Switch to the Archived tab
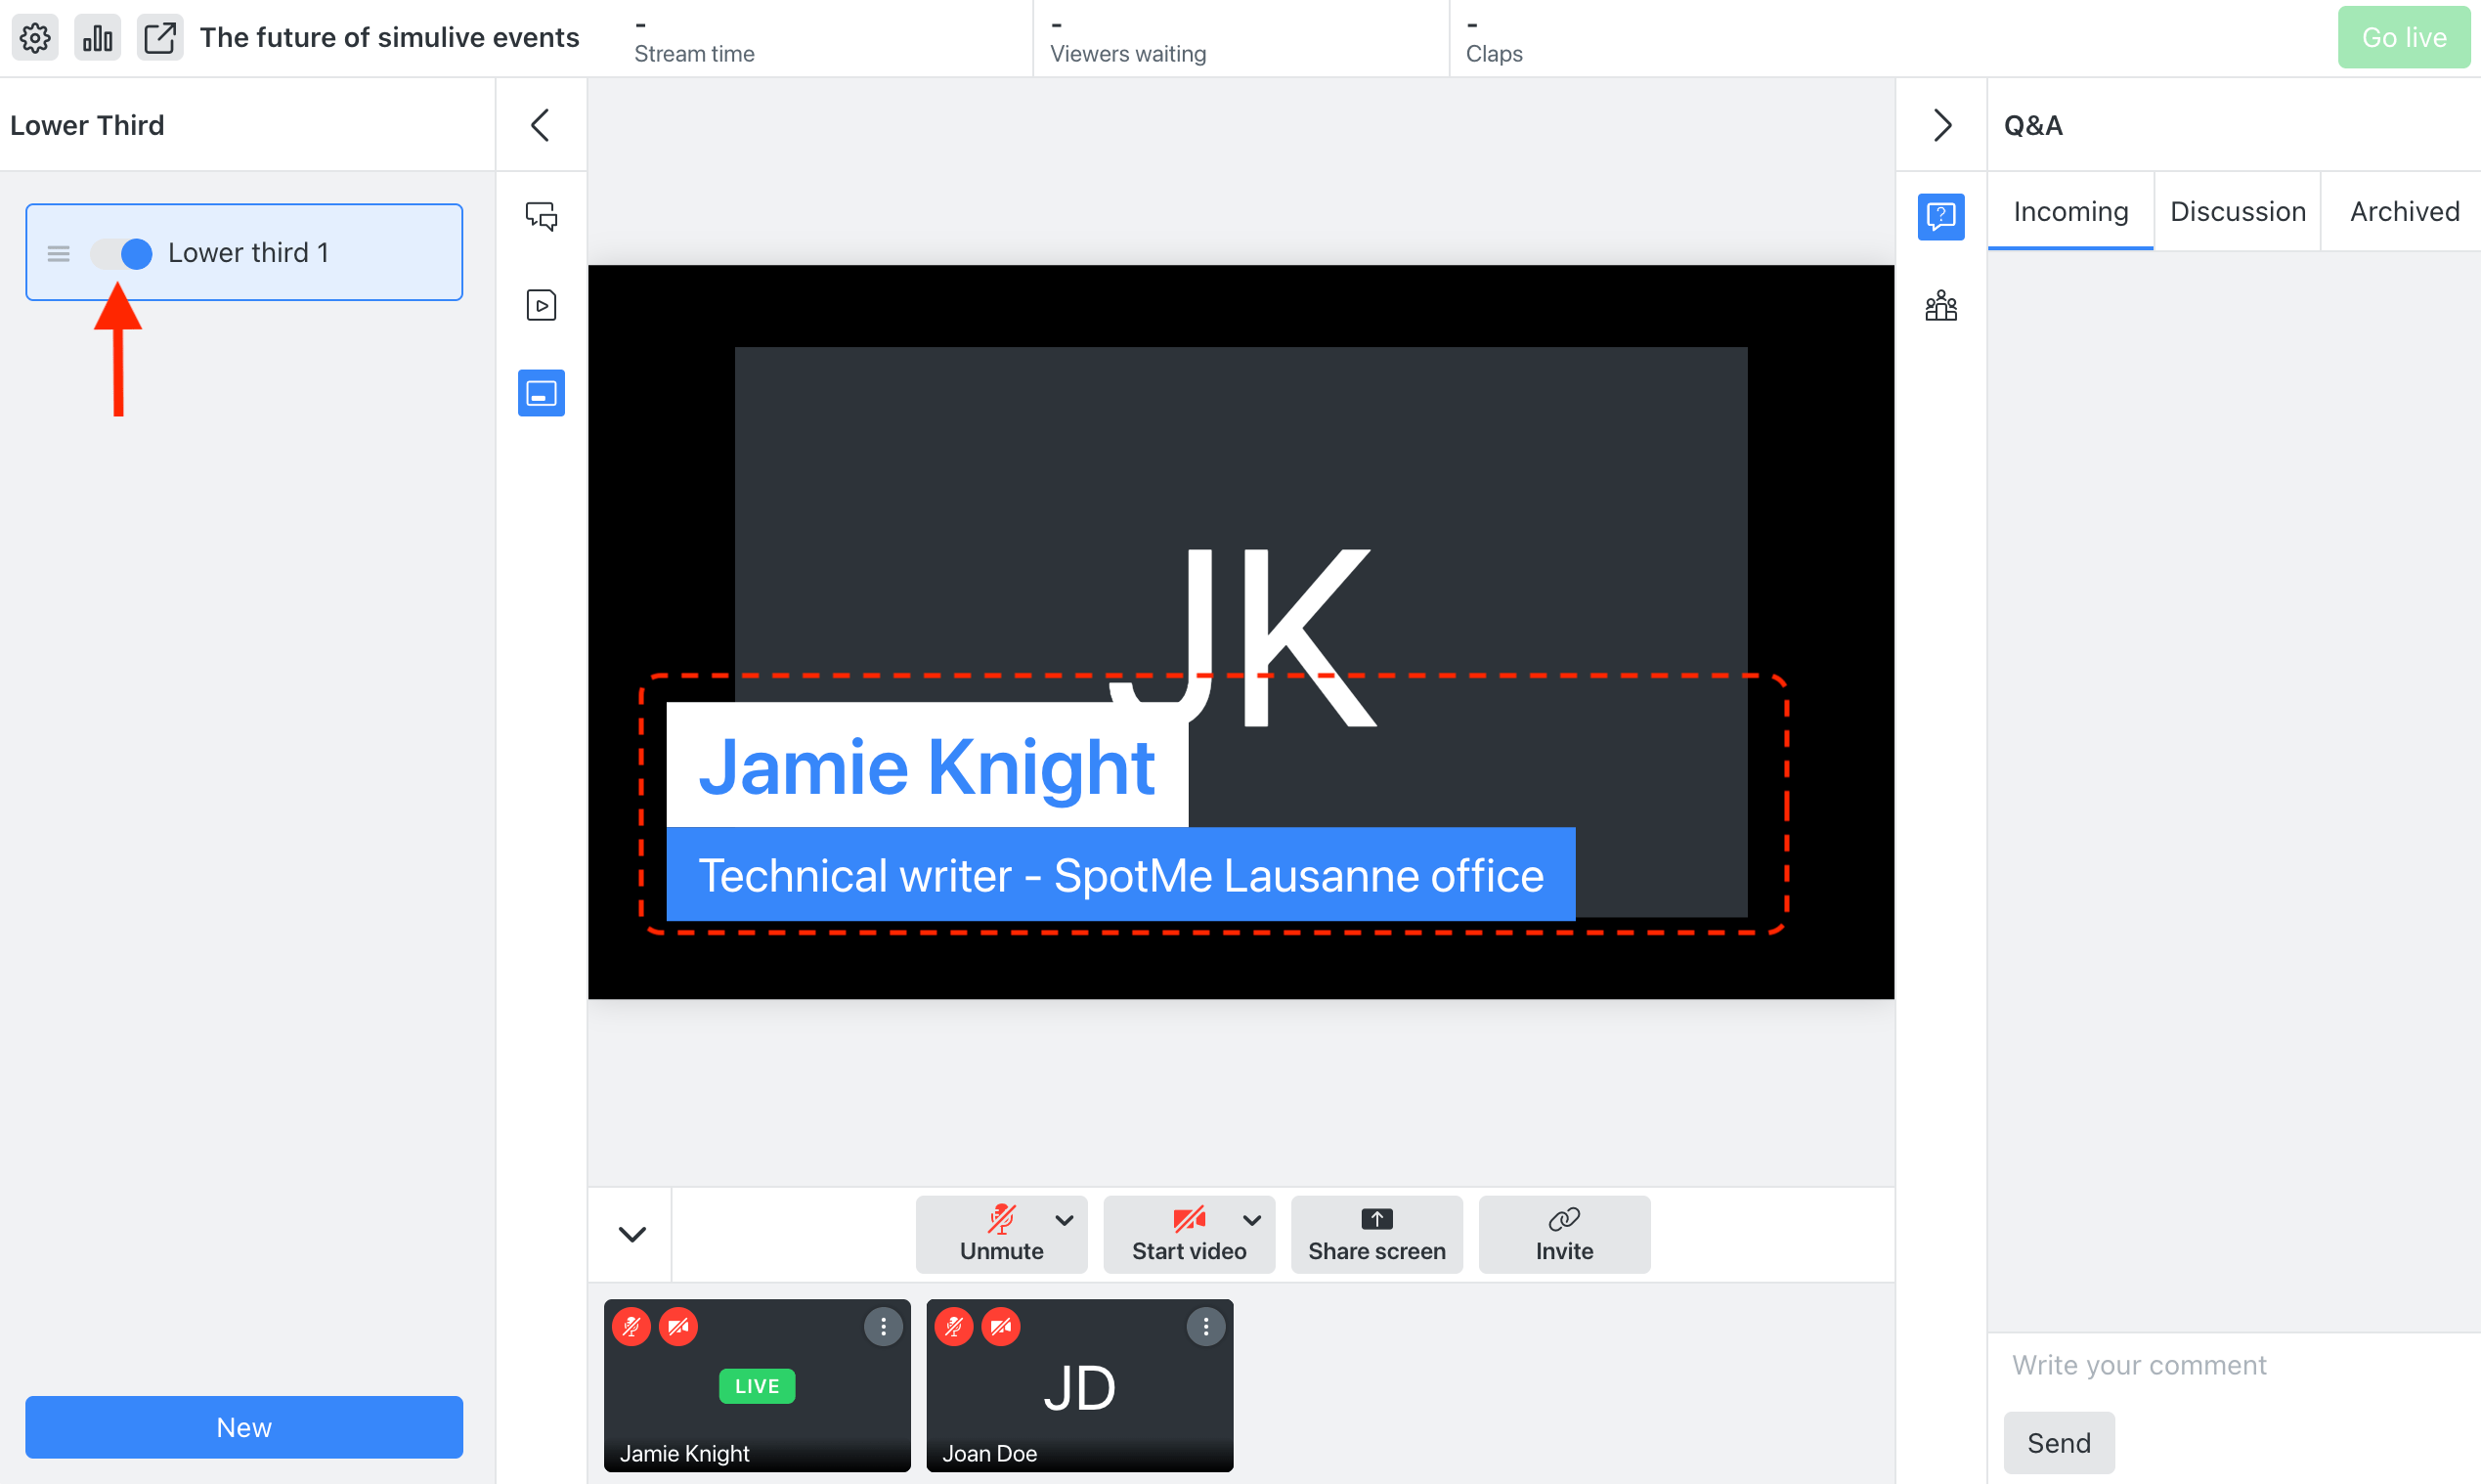 tap(2404, 211)
